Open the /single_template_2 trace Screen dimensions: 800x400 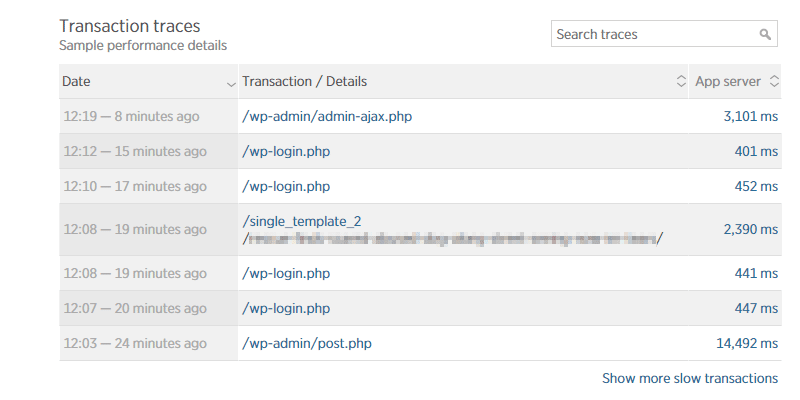pyautogui.click(x=301, y=220)
